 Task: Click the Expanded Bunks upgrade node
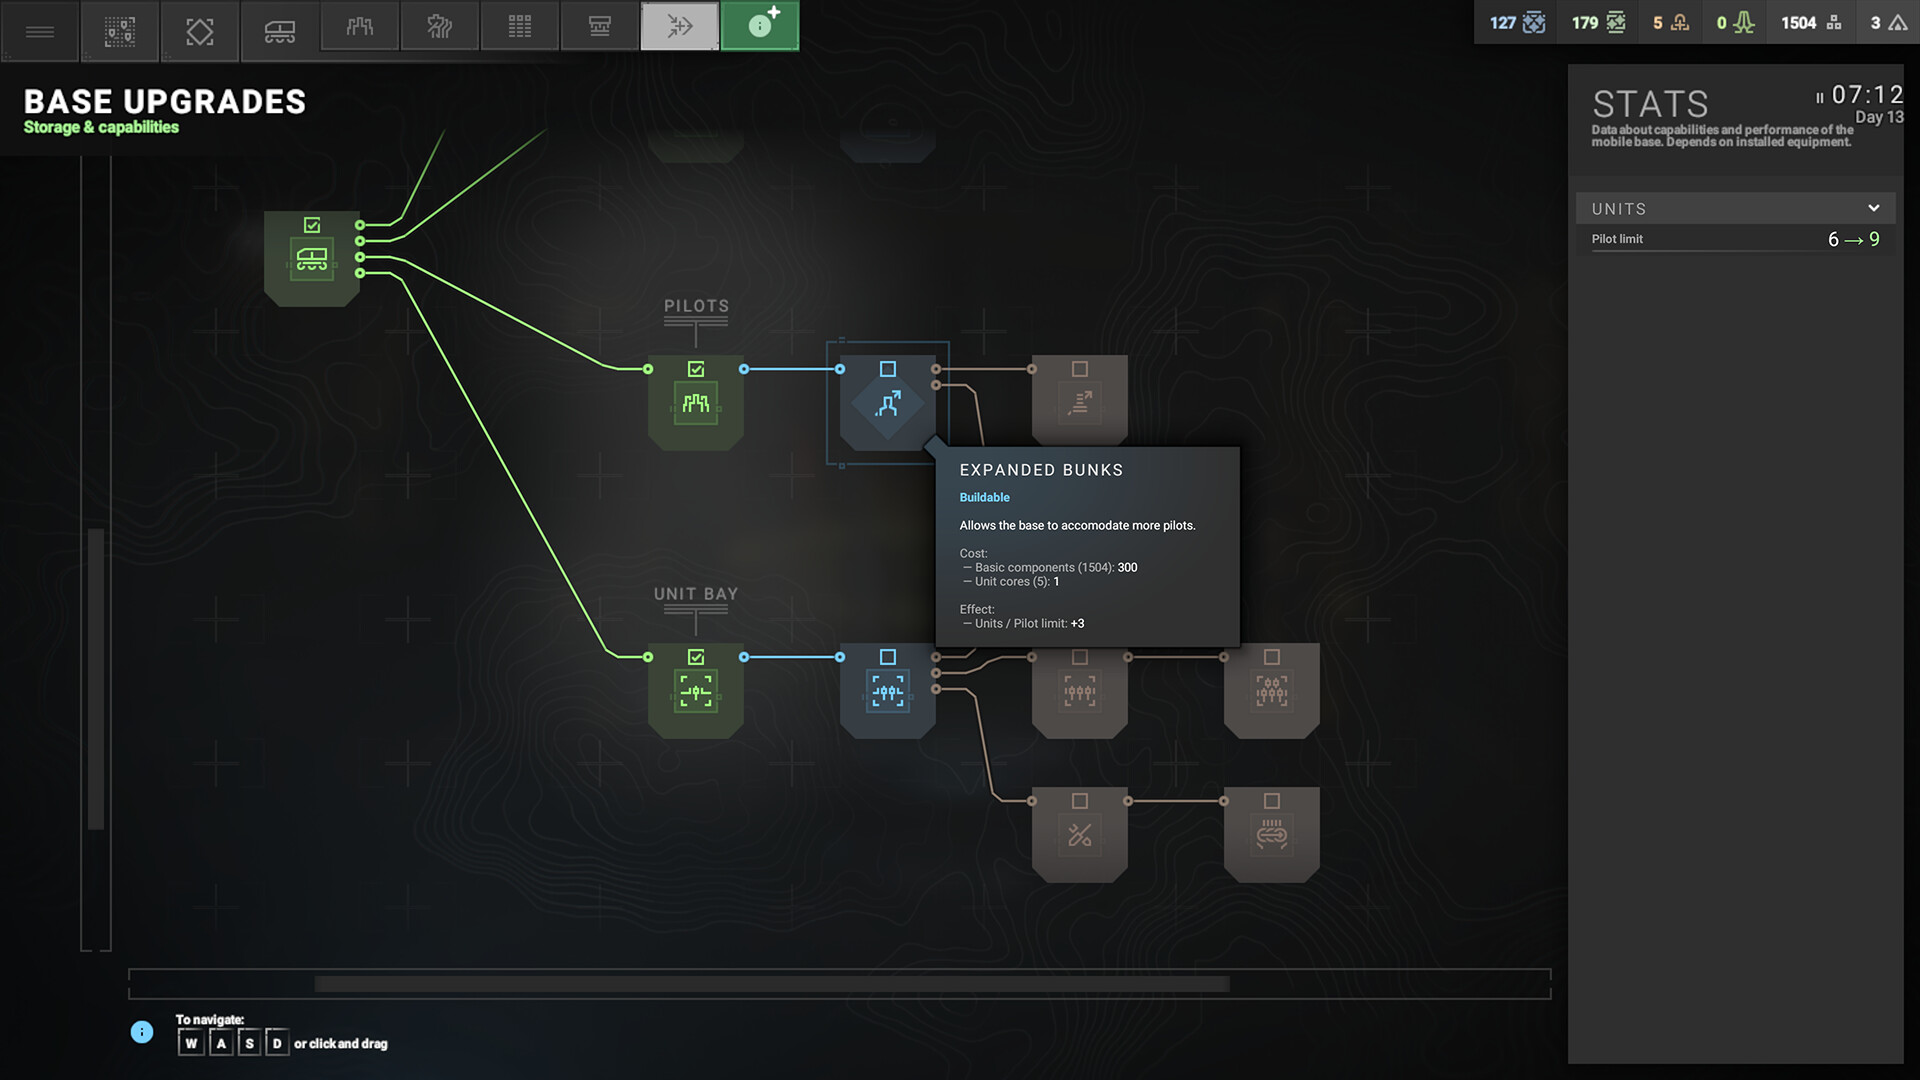(888, 405)
